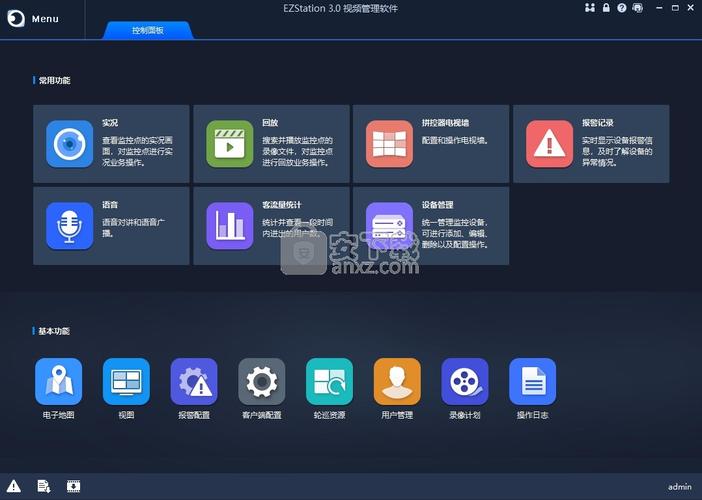The image size is (702, 500).
Task: Click the 拼控器电视墙 card title
Action: pos(445,123)
